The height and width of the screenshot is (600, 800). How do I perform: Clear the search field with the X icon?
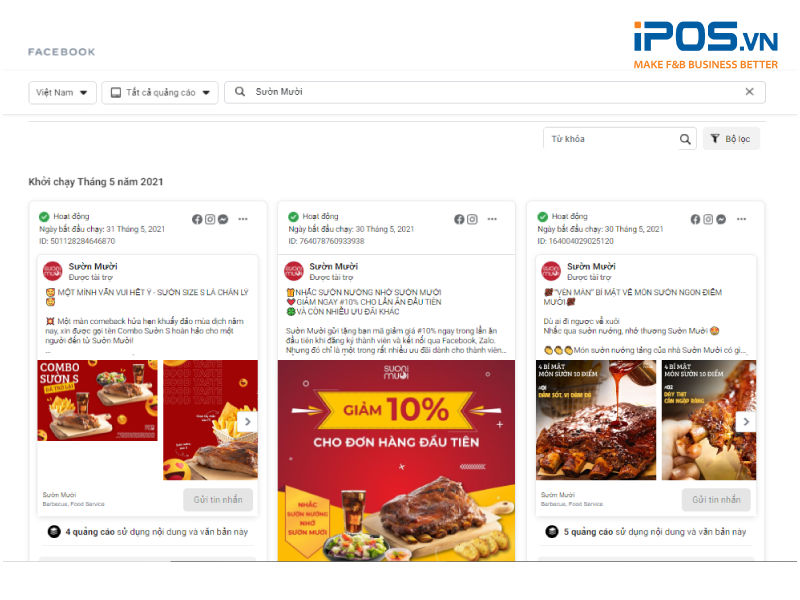(749, 91)
